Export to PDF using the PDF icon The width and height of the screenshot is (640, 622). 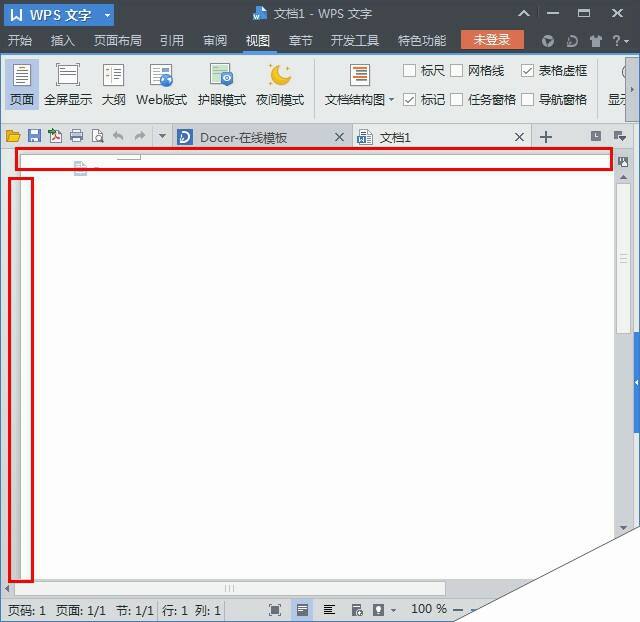point(55,136)
